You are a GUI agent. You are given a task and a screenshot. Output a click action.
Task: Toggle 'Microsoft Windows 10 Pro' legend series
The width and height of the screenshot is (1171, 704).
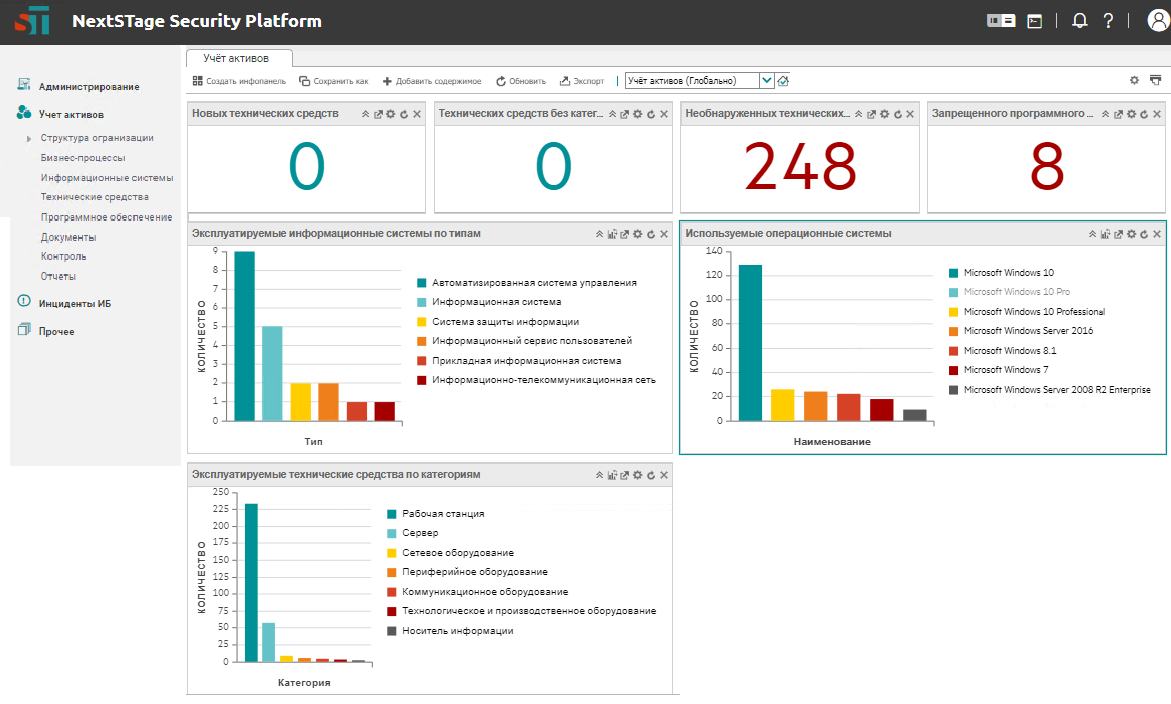click(1016, 292)
